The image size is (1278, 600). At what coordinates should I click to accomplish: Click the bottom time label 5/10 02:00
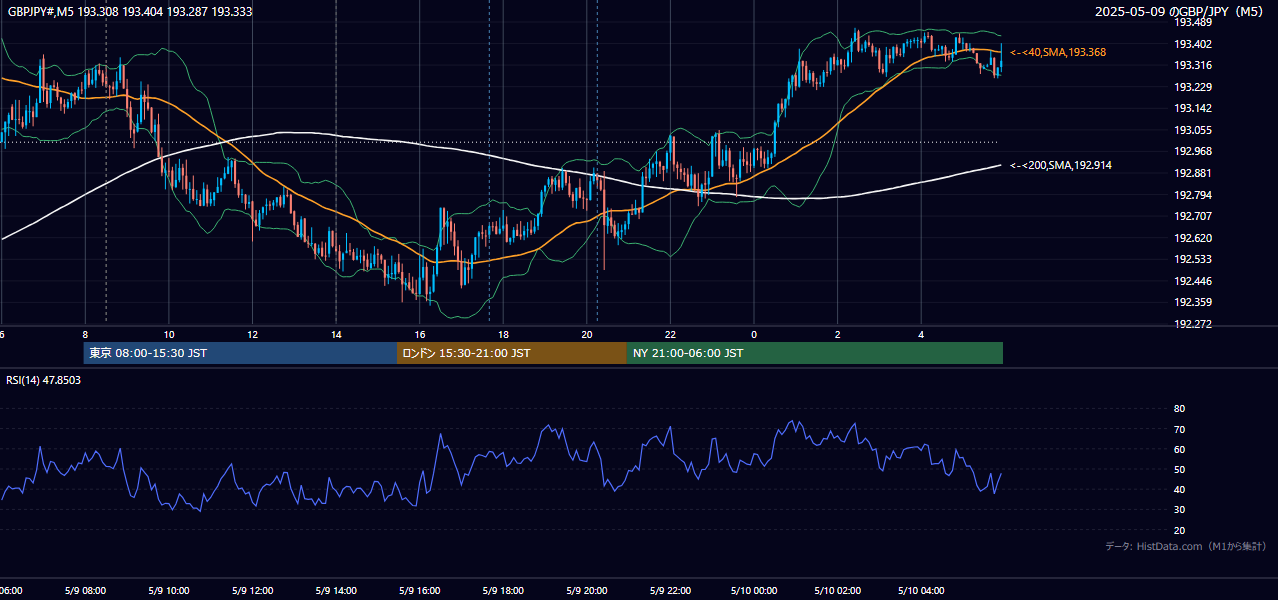[x=837, y=591]
